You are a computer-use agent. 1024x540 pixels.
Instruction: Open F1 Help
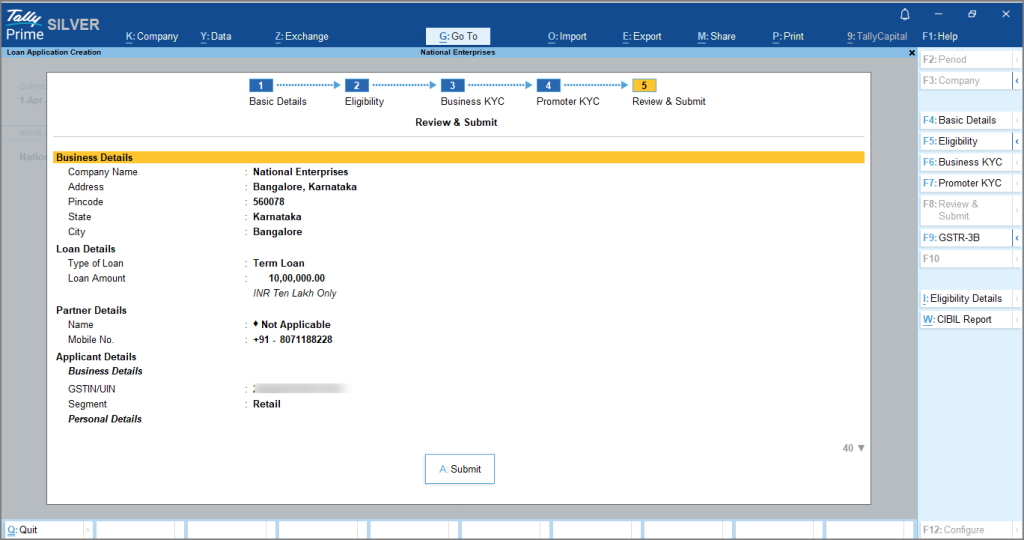pyautogui.click(x=939, y=36)
